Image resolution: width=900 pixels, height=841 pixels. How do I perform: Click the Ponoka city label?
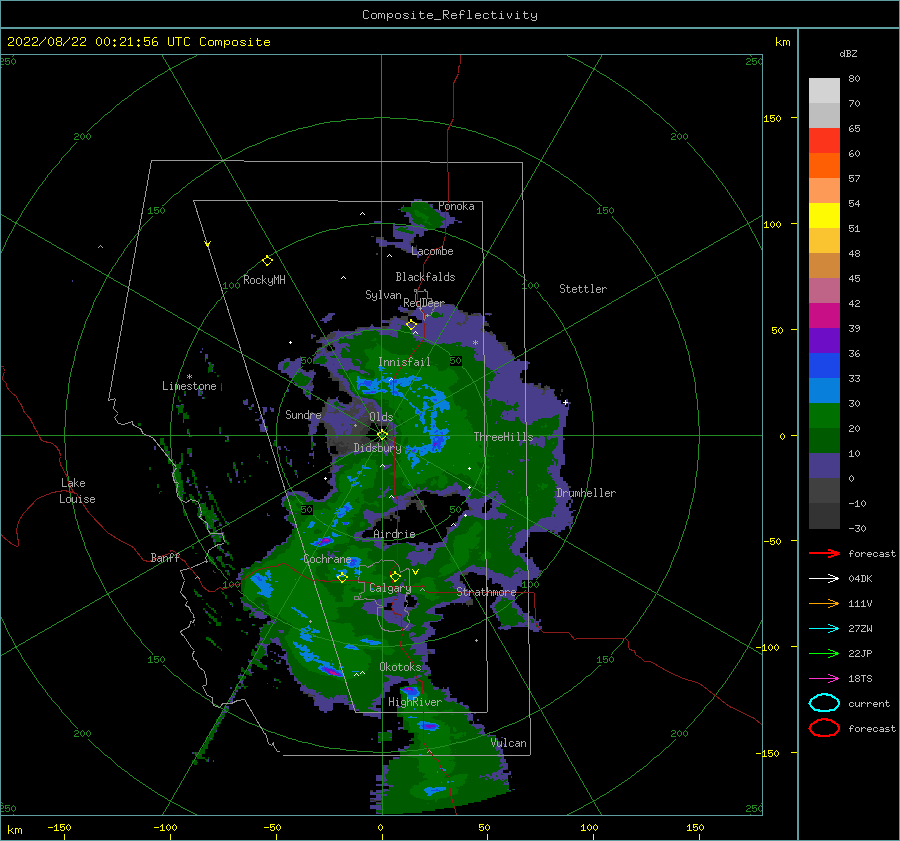pos(456,206)
